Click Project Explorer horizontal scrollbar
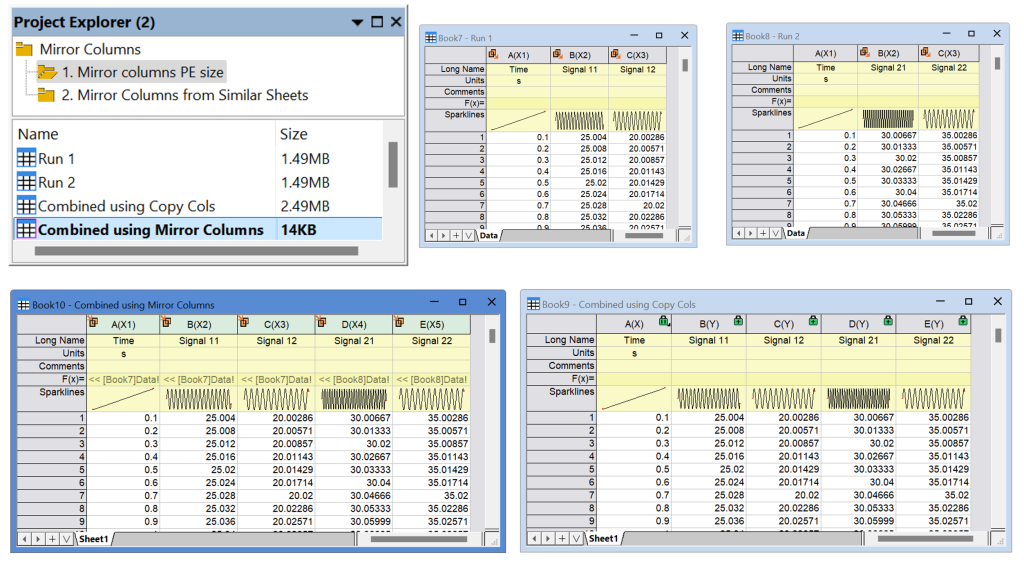Image resolution: width=1024 pixels, height=562 pixels. click(196, 251)
